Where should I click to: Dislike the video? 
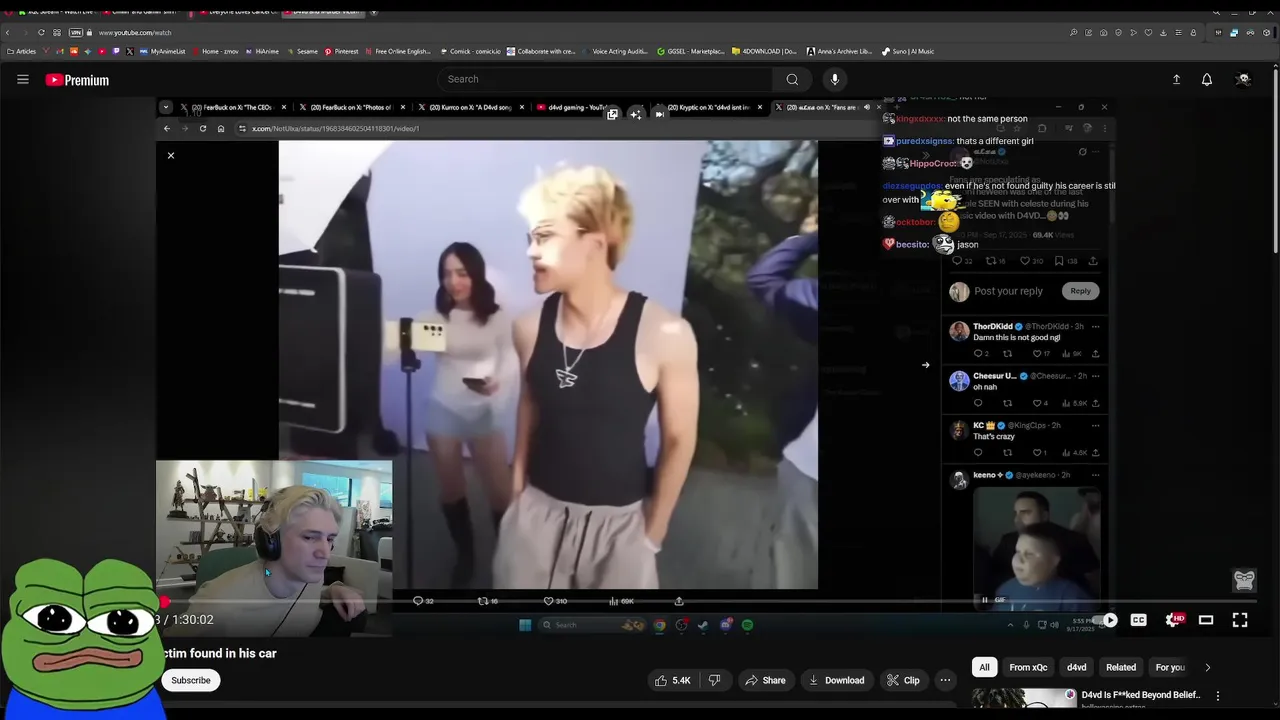click(x=714, y=680)
